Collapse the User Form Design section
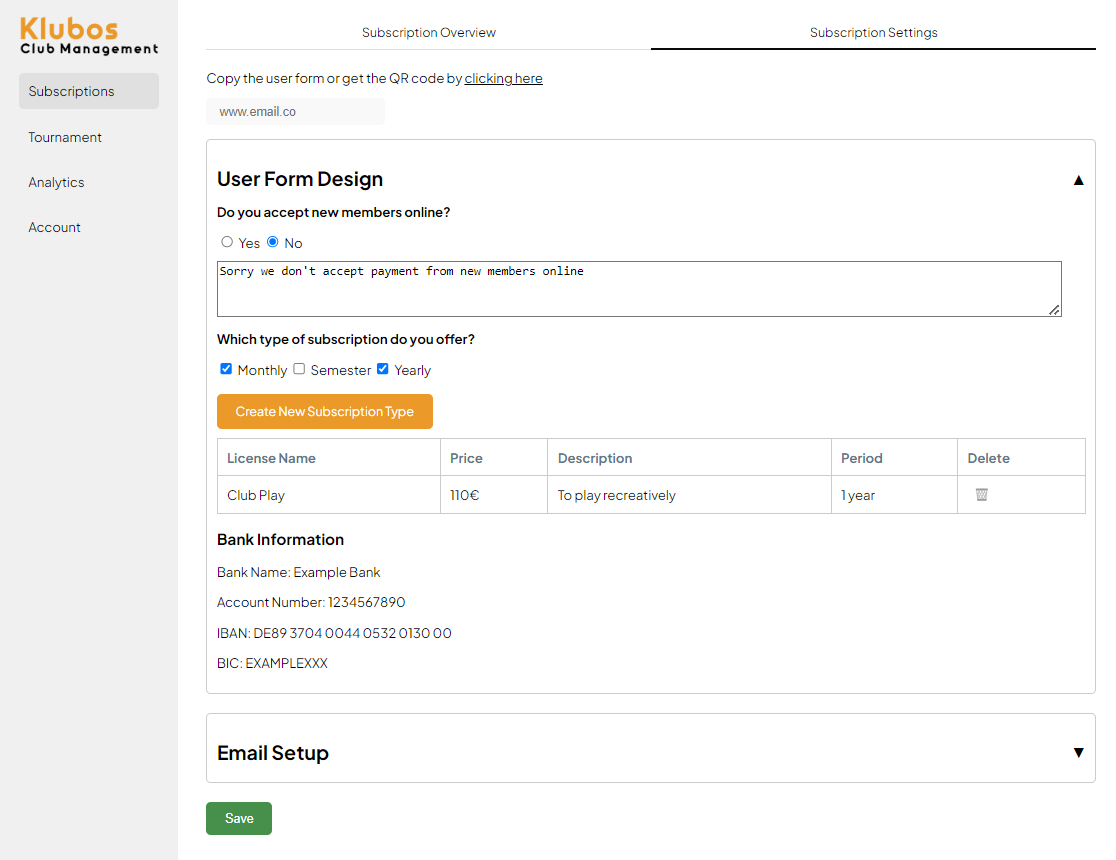Viewport: 1116px width, 860px height. pos(1078,180)
